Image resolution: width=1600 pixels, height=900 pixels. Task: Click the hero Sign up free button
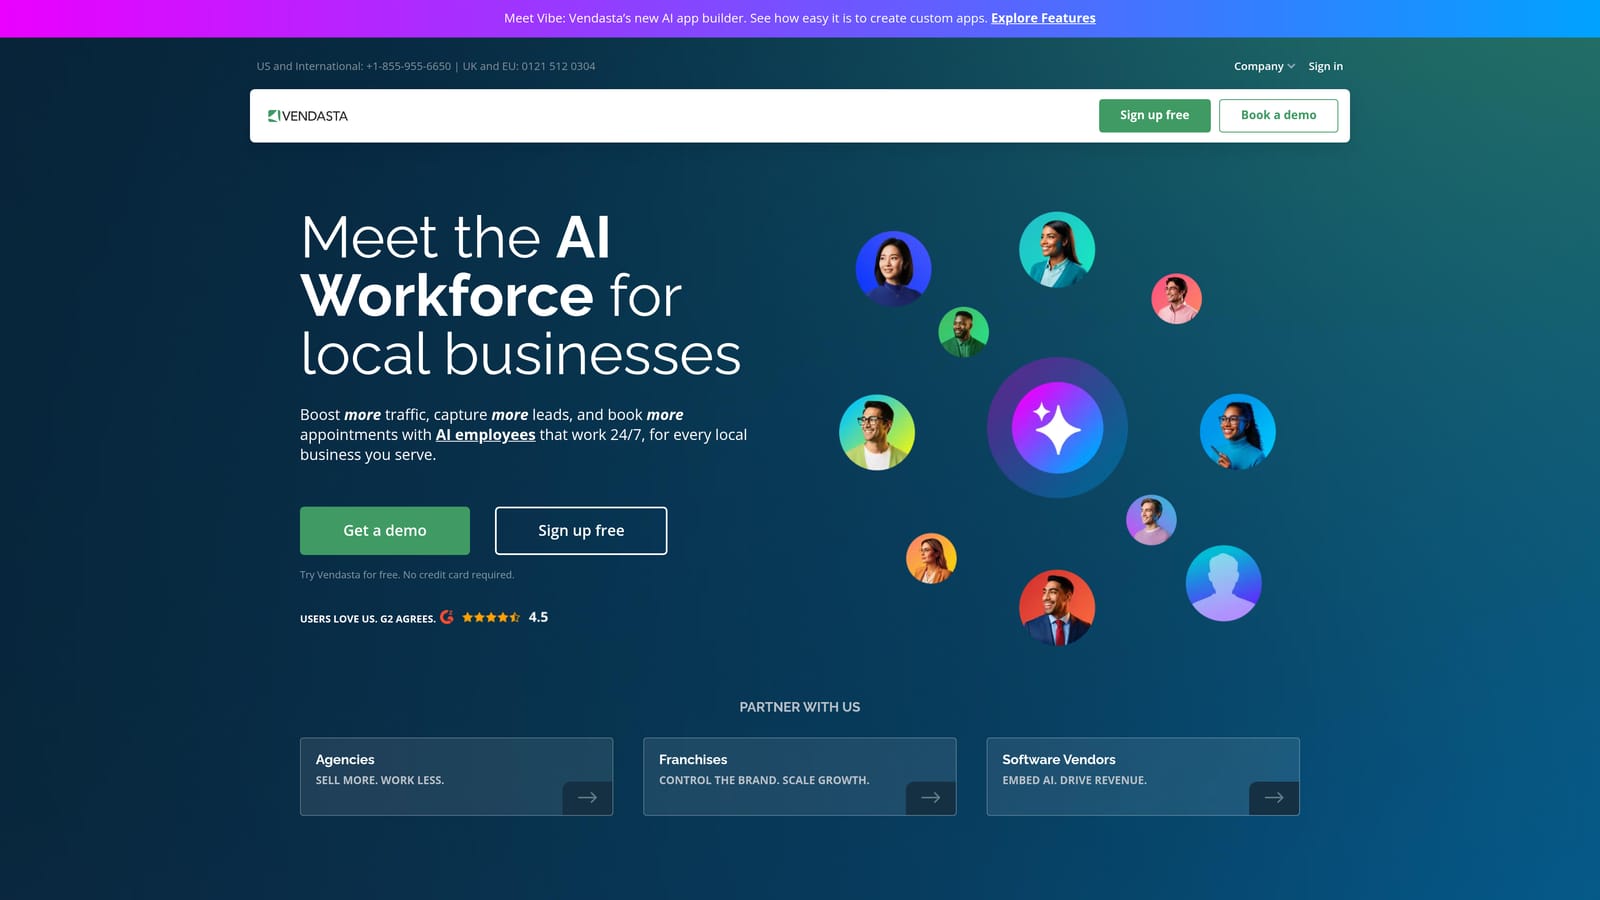(x=581, y=531)
